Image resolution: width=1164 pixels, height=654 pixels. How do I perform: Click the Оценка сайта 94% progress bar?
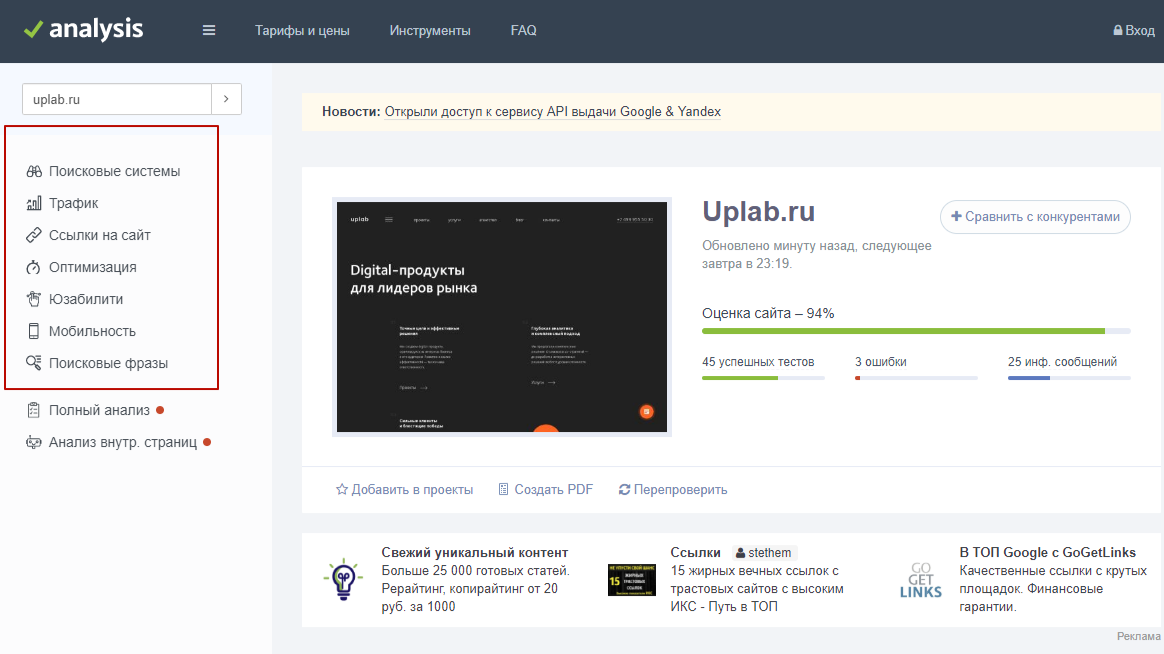tap(916, 331)
